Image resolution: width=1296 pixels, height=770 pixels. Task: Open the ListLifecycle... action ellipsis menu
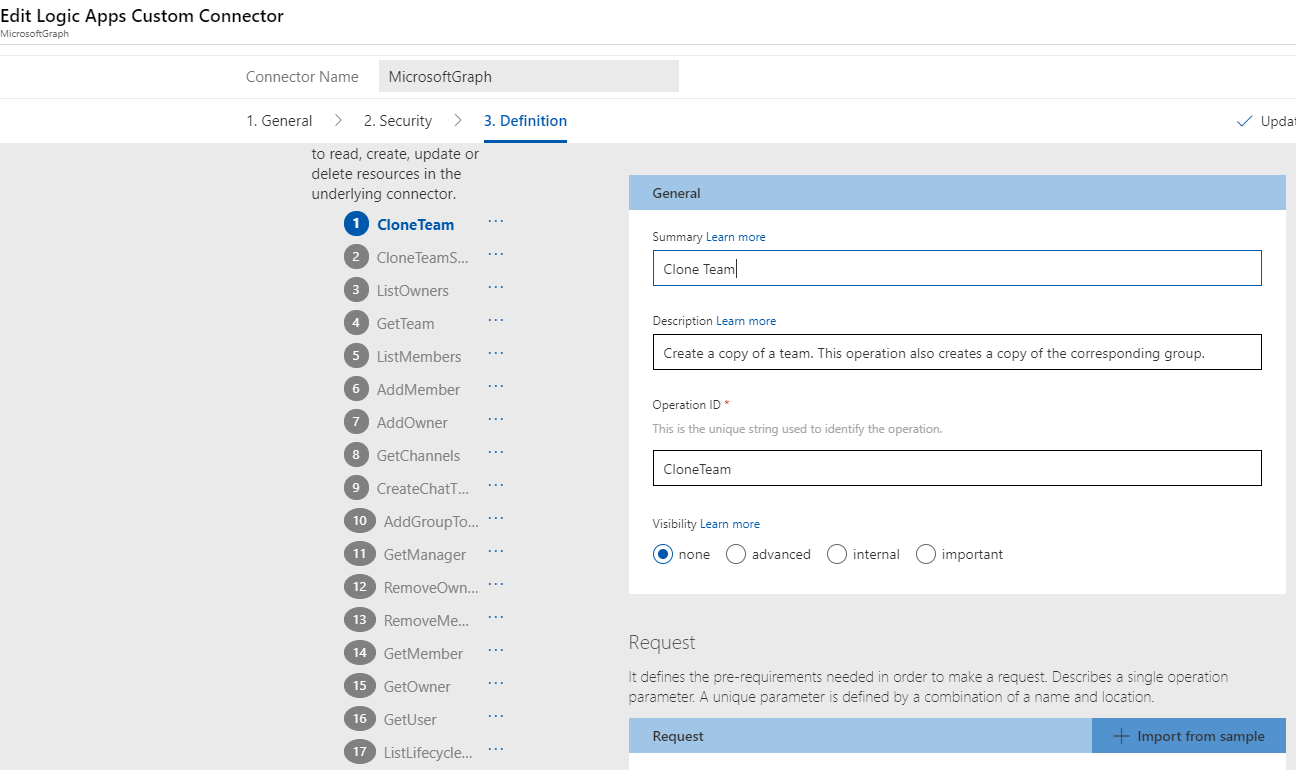(496, 750)
